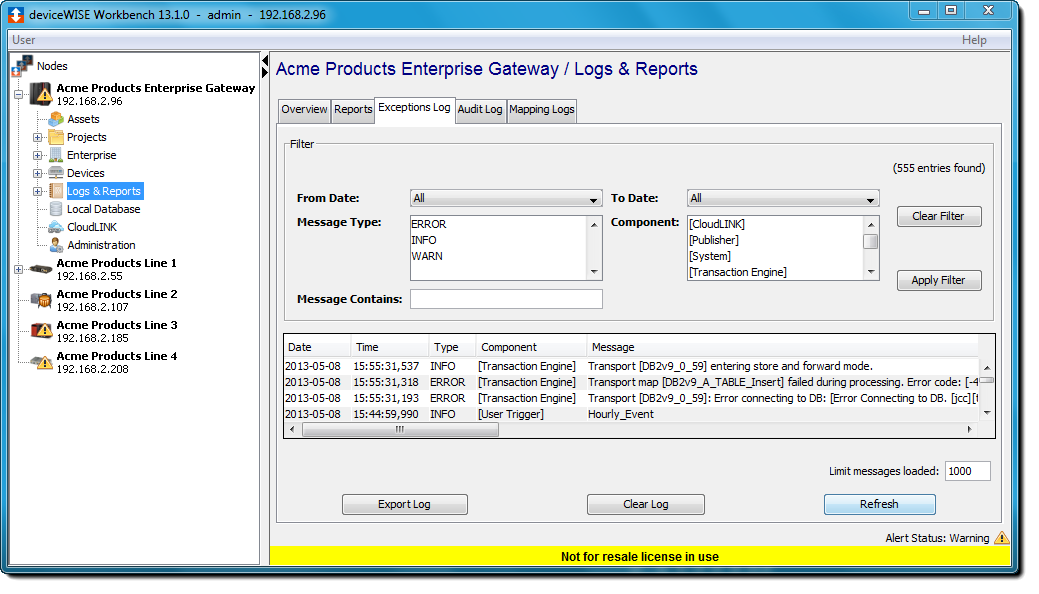The height and width of the screenshot is (594, 1039).
Task: Click the Refresh button
Action: [x=879, y=505]
